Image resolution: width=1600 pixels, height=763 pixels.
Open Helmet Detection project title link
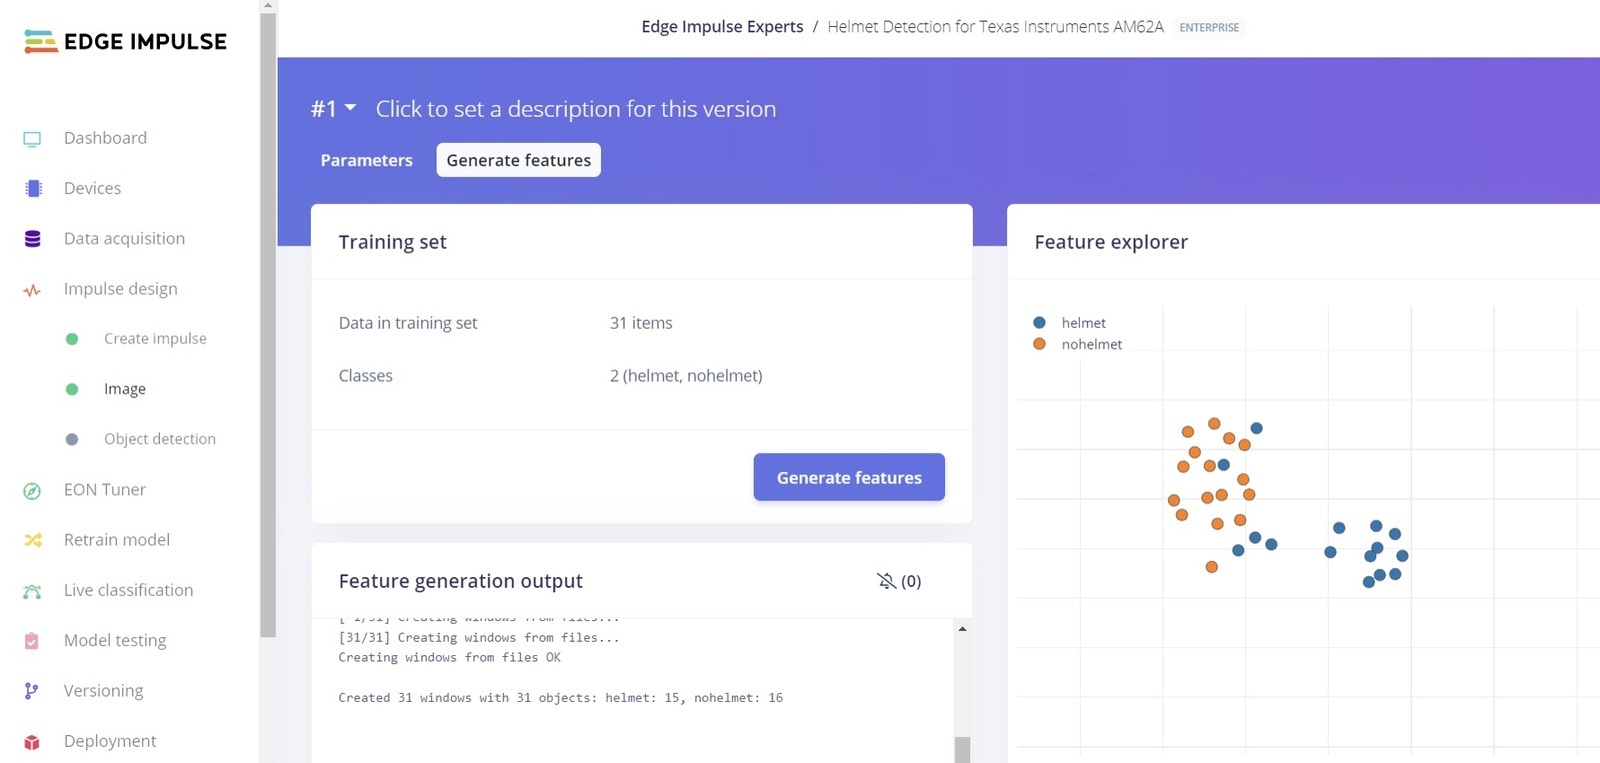point(995,27)
